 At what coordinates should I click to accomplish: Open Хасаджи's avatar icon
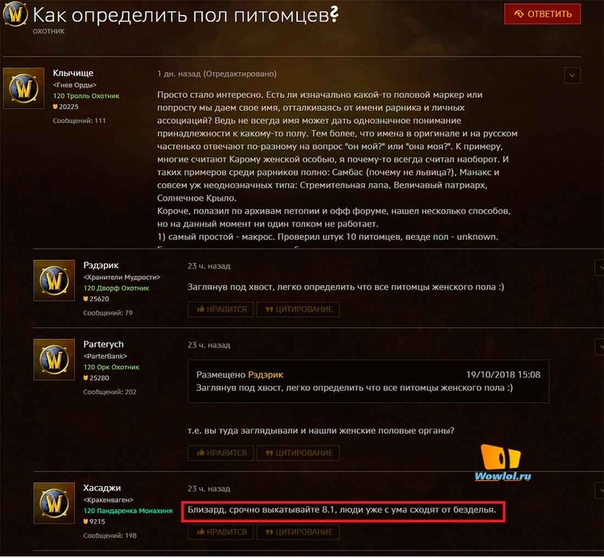click(x=54, y=503)
